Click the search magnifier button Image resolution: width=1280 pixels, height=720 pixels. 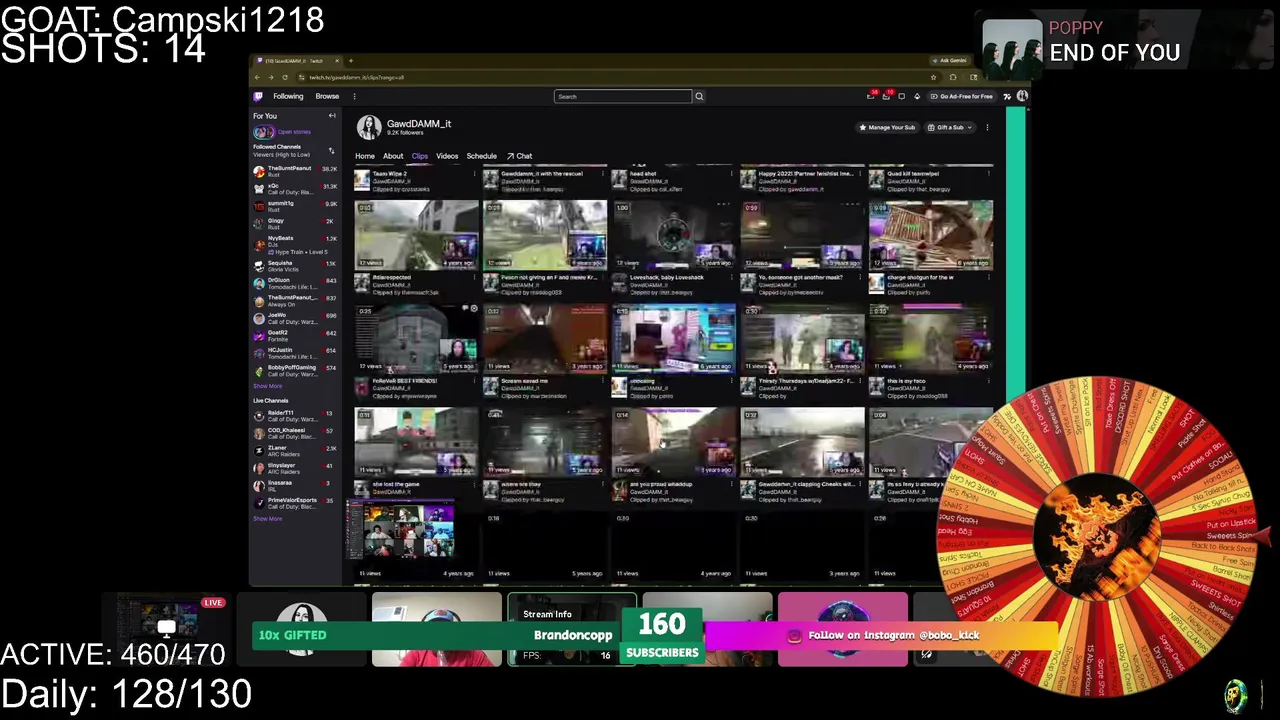699,97
